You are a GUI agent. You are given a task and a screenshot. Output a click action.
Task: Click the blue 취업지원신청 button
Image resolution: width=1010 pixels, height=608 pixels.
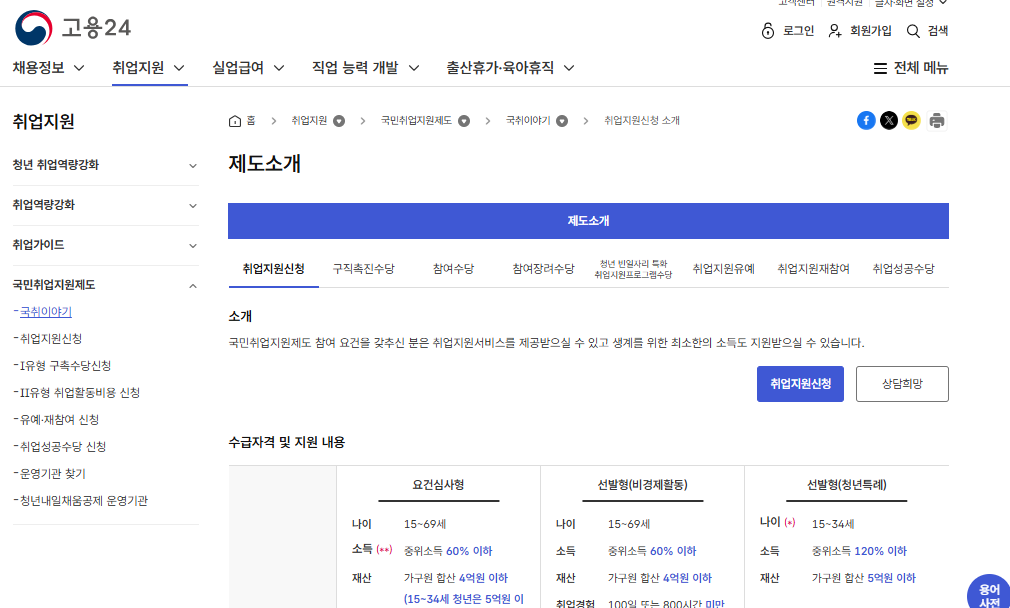(800, 383)
